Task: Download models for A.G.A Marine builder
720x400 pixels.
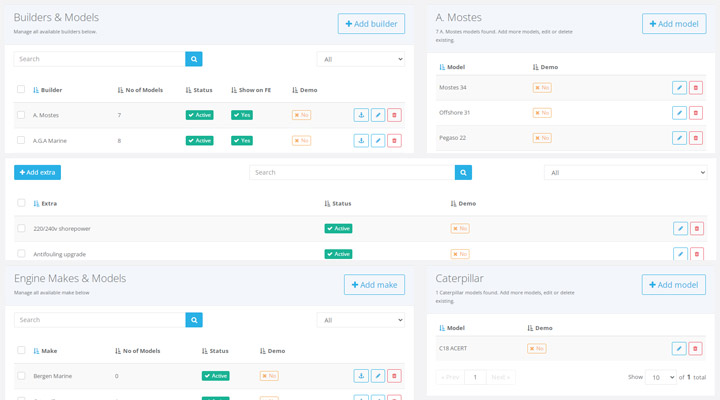Action: pos(361,141)
